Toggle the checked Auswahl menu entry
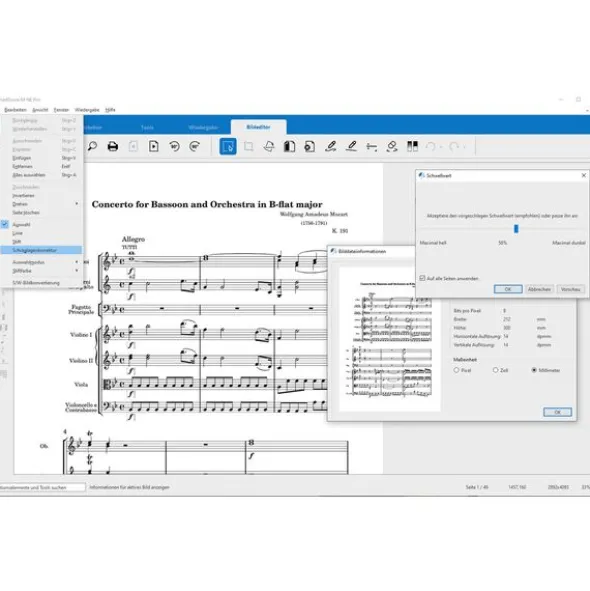Viewport: 590px width, 591px height. click(41, 224)
